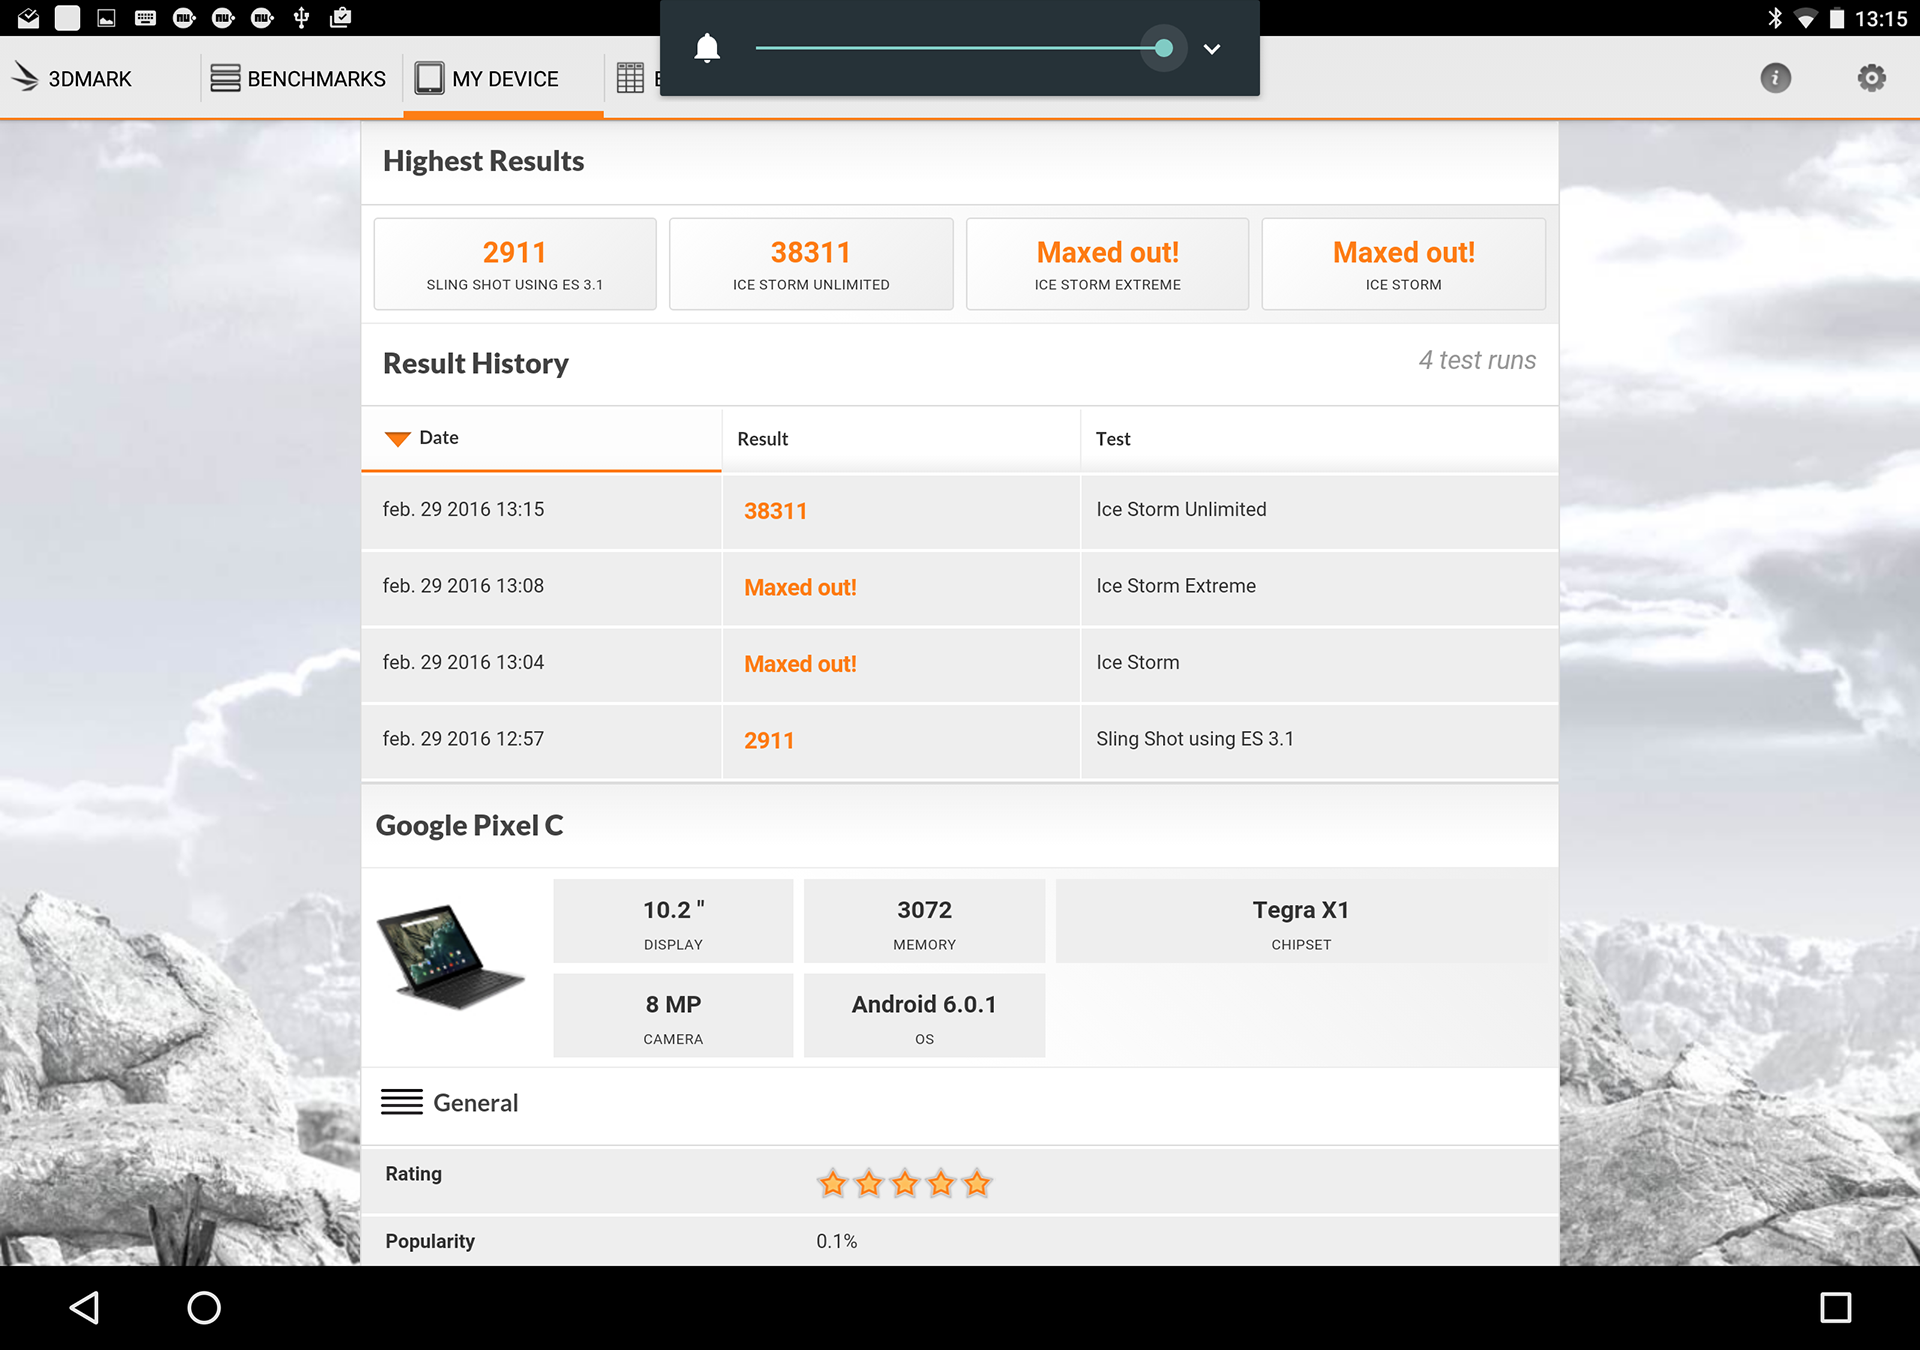Adjust the notification volume slider

click(959, 48)
